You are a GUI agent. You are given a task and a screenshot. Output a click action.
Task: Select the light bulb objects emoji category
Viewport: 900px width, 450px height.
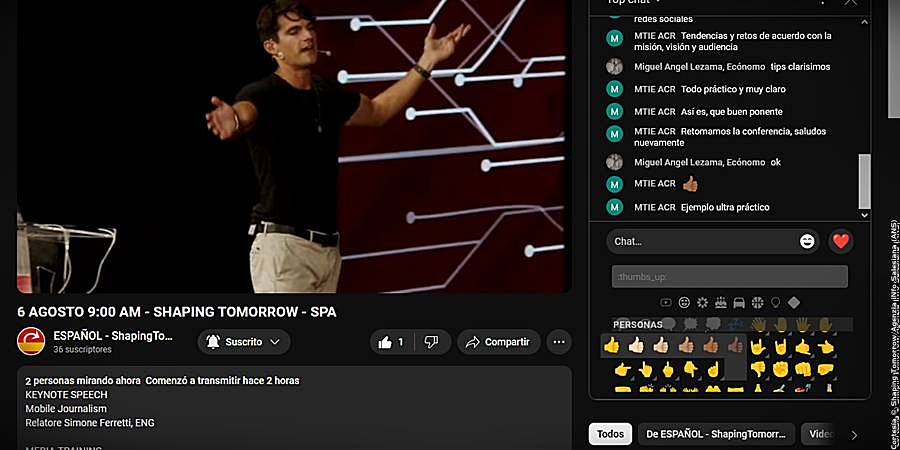tap(775, 302)
